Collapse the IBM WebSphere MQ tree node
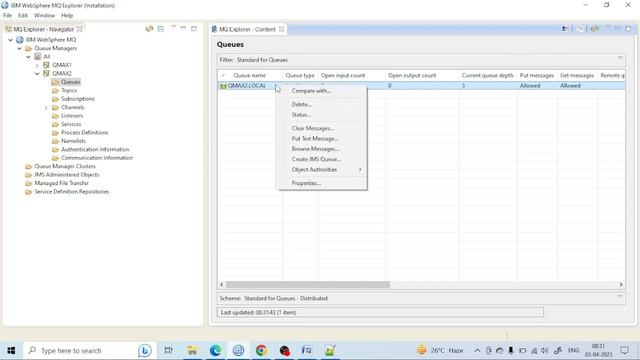Viewport: 640px width, 360px height. coord(11,40)
